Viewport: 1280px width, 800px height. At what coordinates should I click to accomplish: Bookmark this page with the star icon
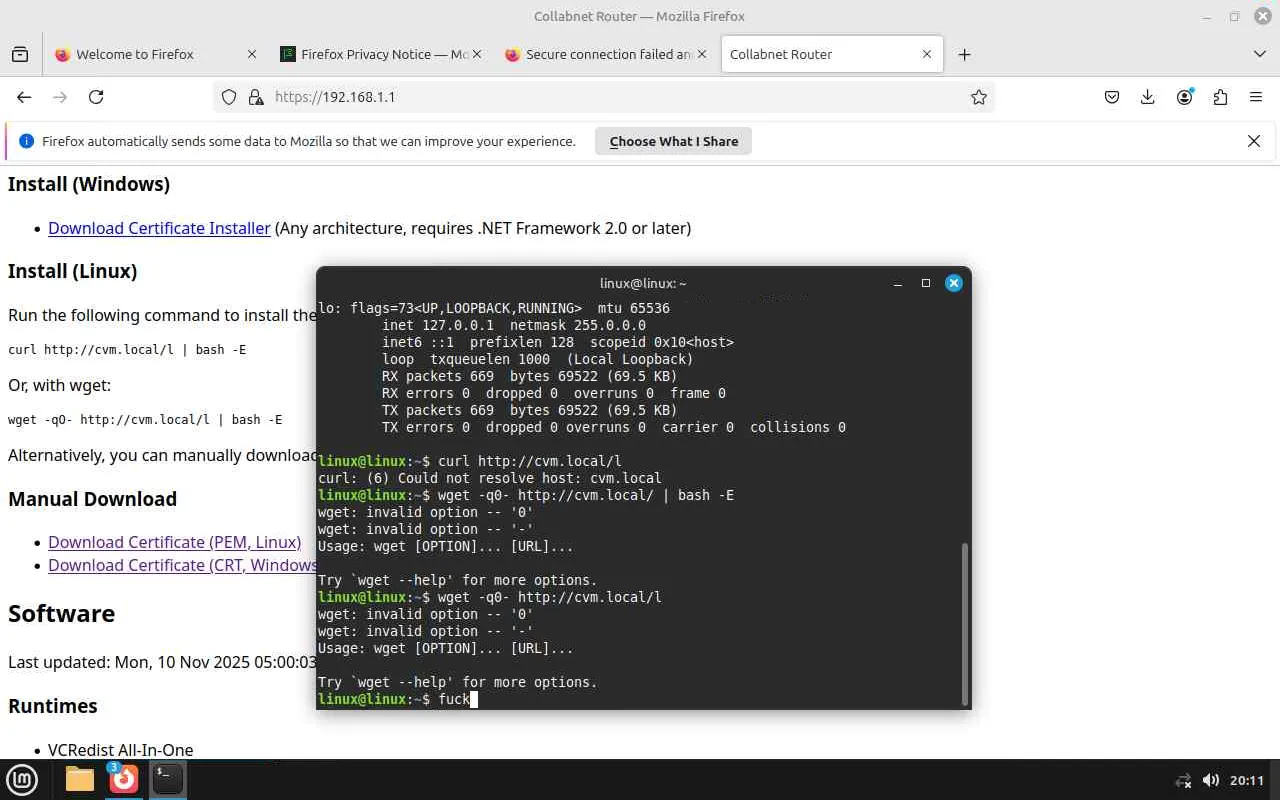click(x=979, y=97)
